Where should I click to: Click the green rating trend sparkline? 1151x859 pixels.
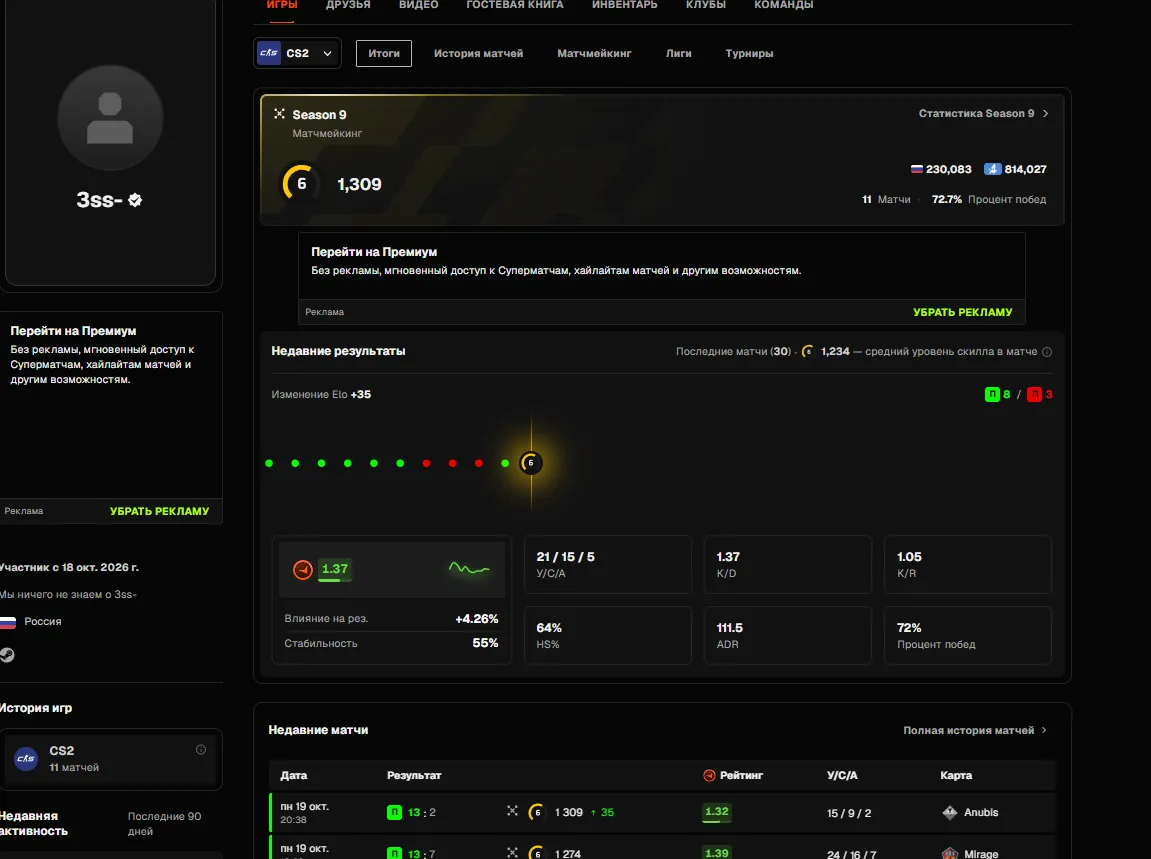tap(469, 568)
